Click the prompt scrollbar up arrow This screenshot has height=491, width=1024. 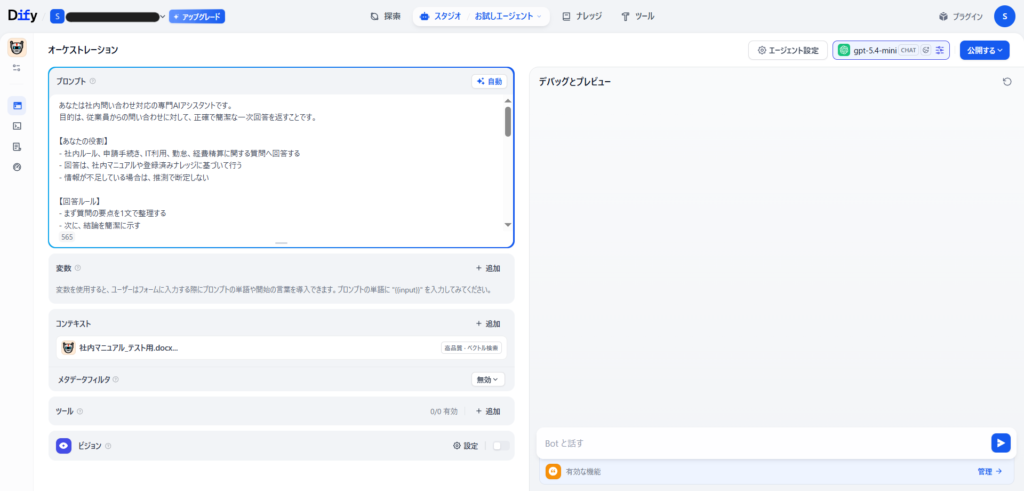(x=508, y=101)
